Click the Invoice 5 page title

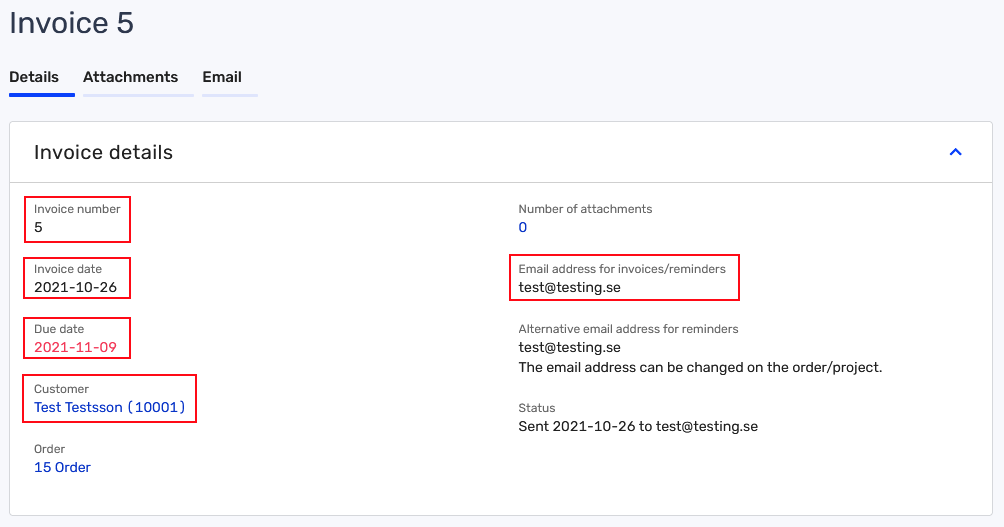tap(71, 23)
